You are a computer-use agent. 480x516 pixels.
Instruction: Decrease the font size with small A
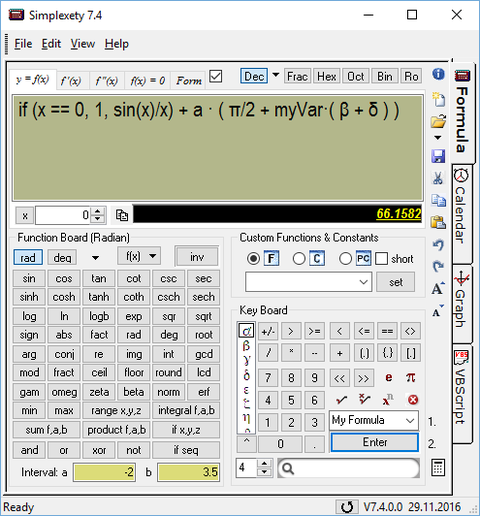point(438,311)
